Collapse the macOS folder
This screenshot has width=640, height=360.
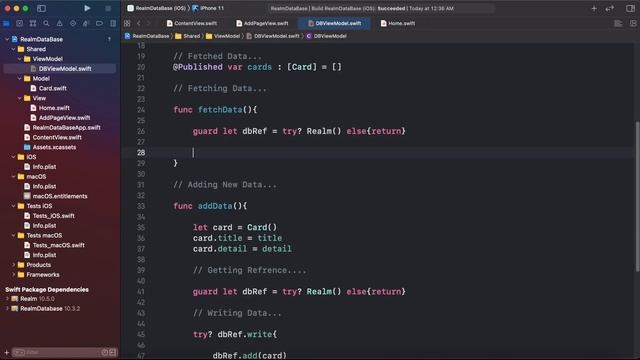pos(13,176)
